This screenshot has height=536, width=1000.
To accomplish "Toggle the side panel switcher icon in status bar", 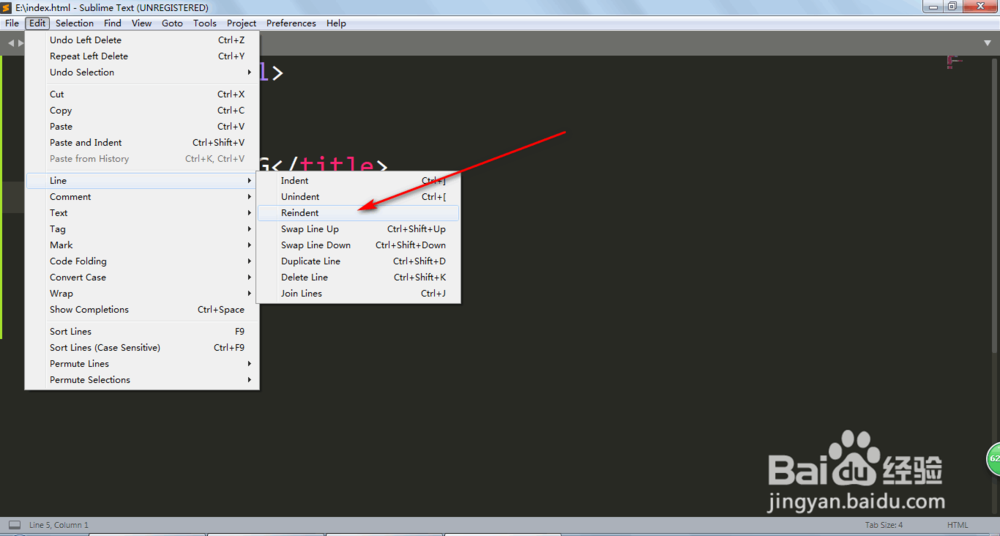I will pos(14,525).
